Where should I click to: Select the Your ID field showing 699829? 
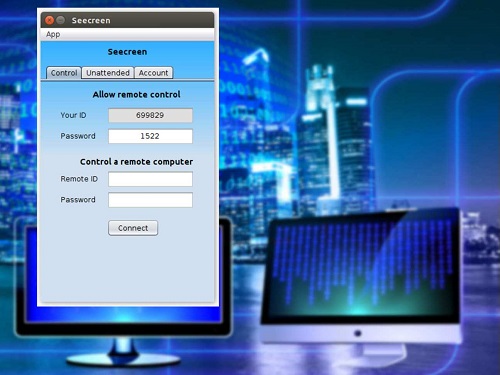(x=150, y=115)
